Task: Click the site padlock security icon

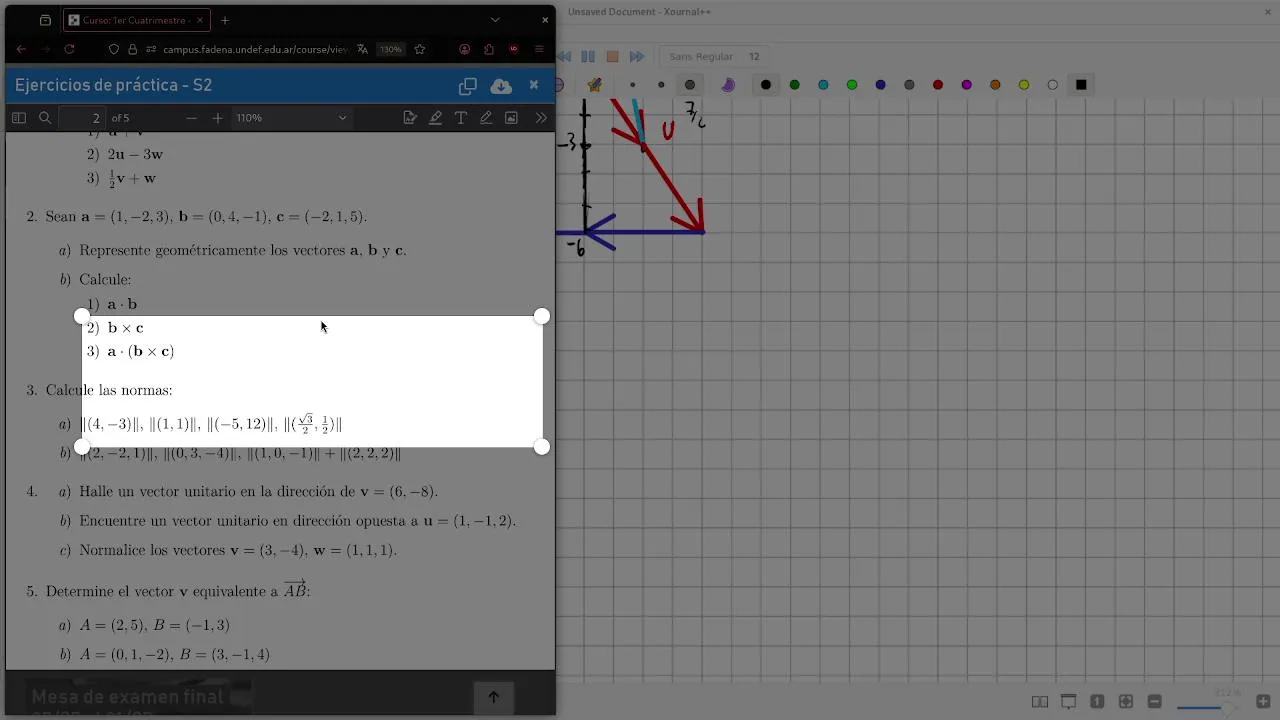Action: 133,49
